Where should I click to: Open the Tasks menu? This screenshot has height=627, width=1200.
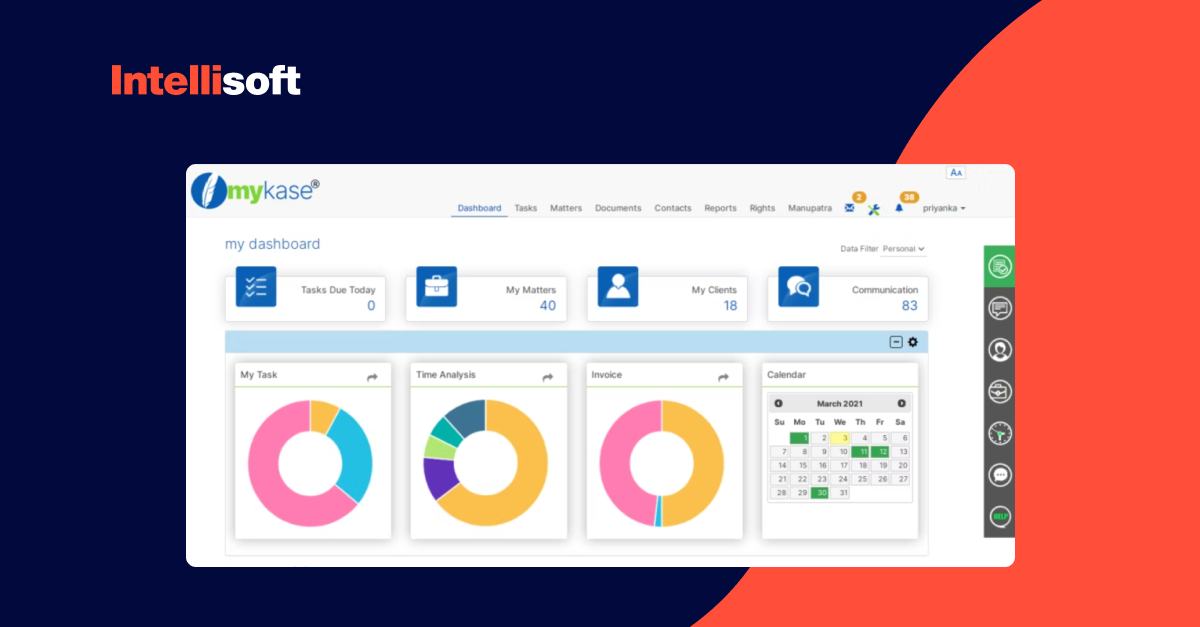tap(526, 208)
